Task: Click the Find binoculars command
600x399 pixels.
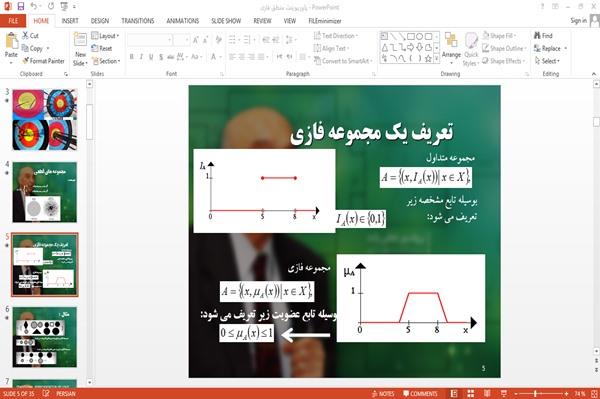Action: point(543,36)
